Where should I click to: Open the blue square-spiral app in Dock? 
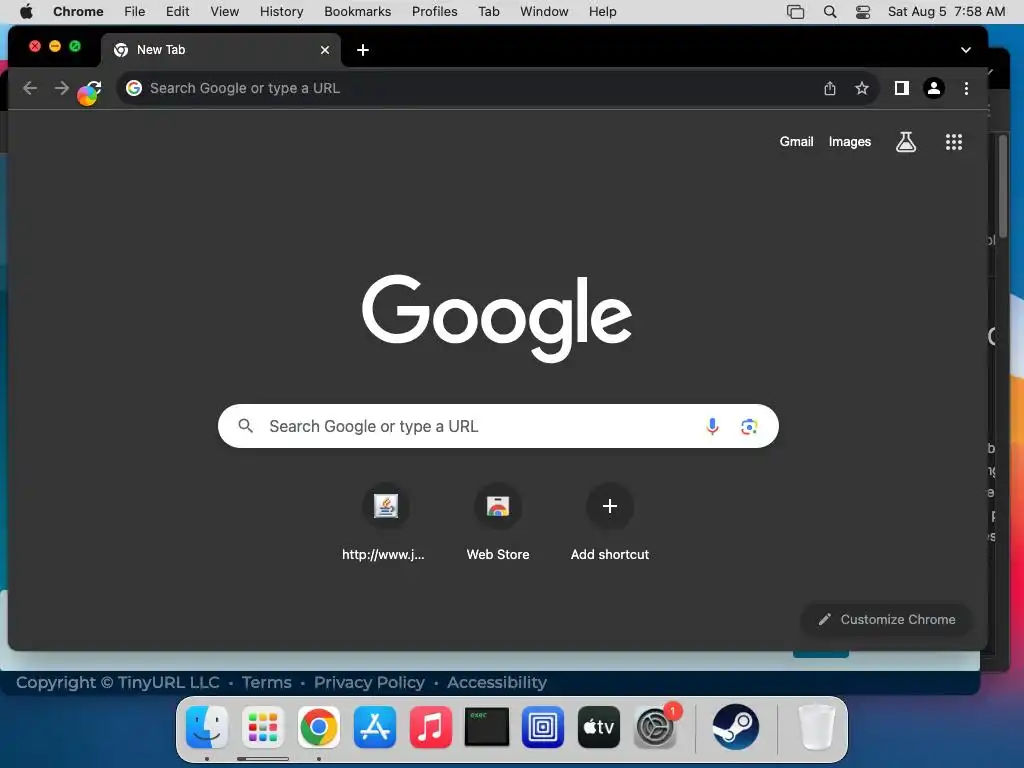(543, 727)
